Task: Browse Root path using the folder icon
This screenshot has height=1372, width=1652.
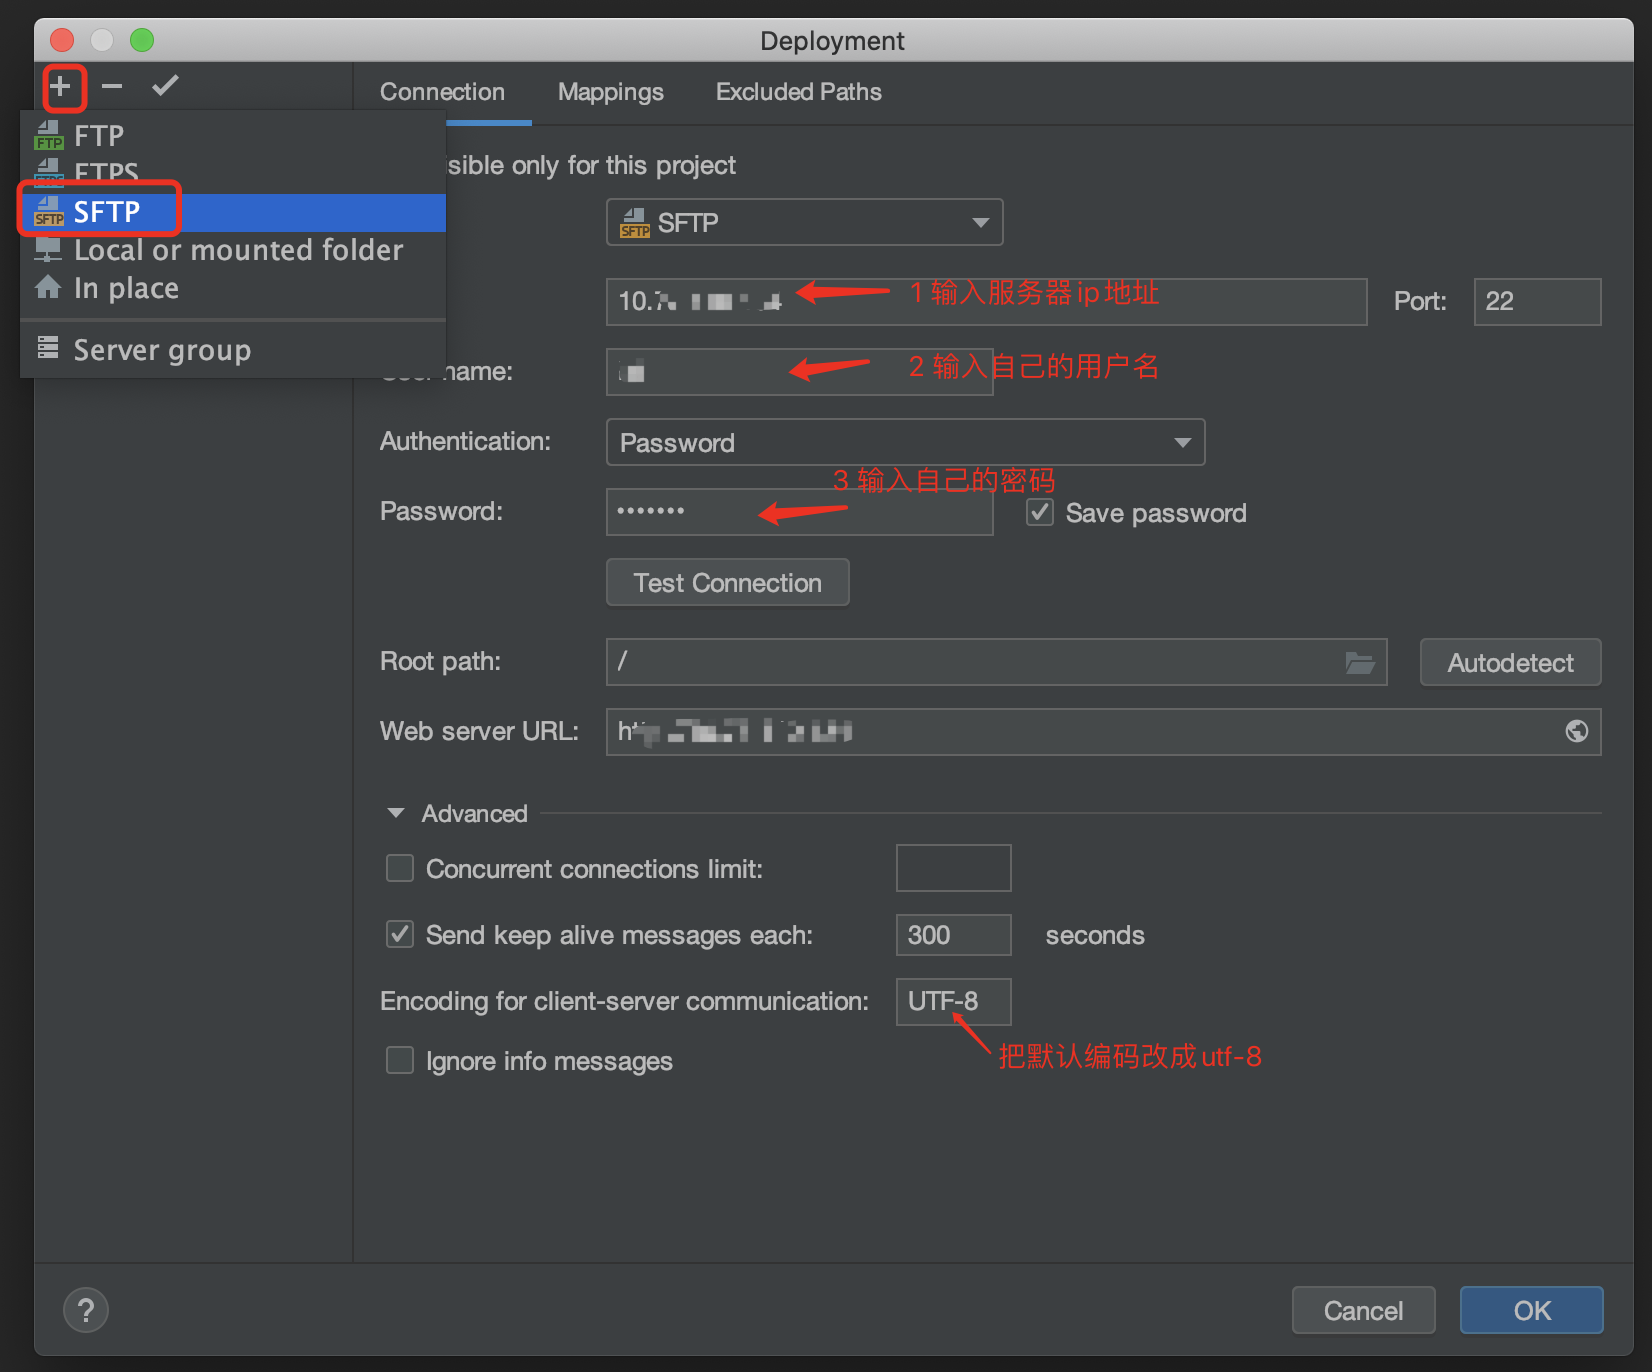Action: click(x=1361, y=662)
